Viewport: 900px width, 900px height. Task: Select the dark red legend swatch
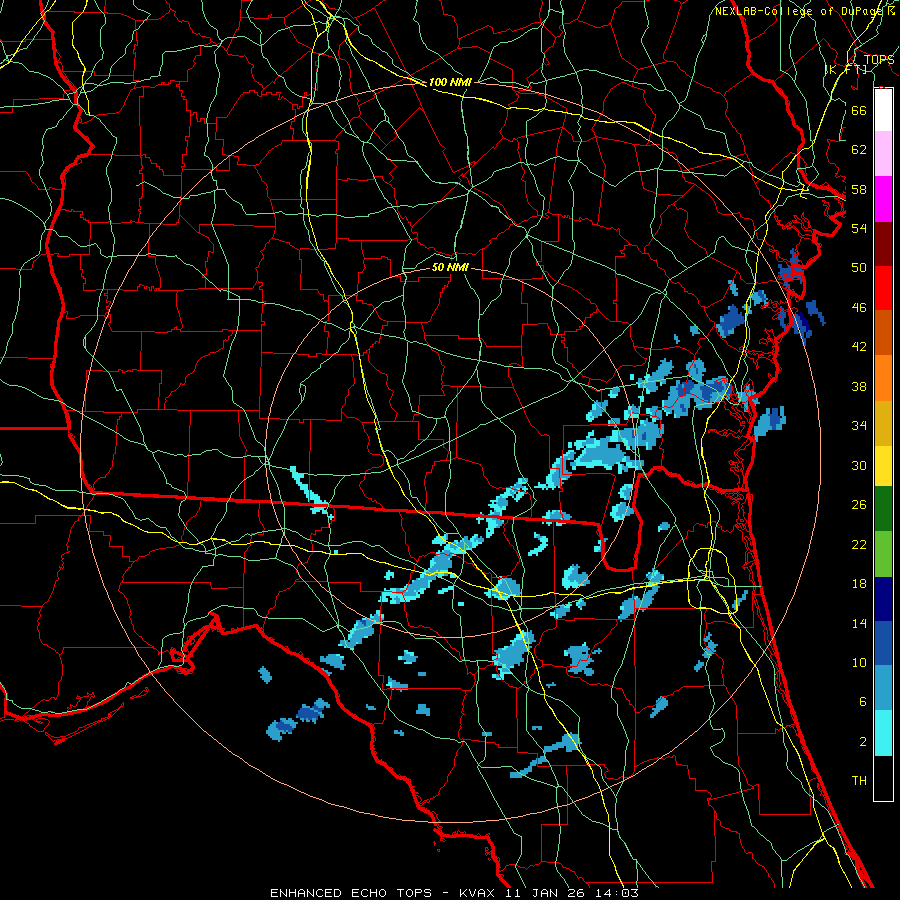pos(883,244)
